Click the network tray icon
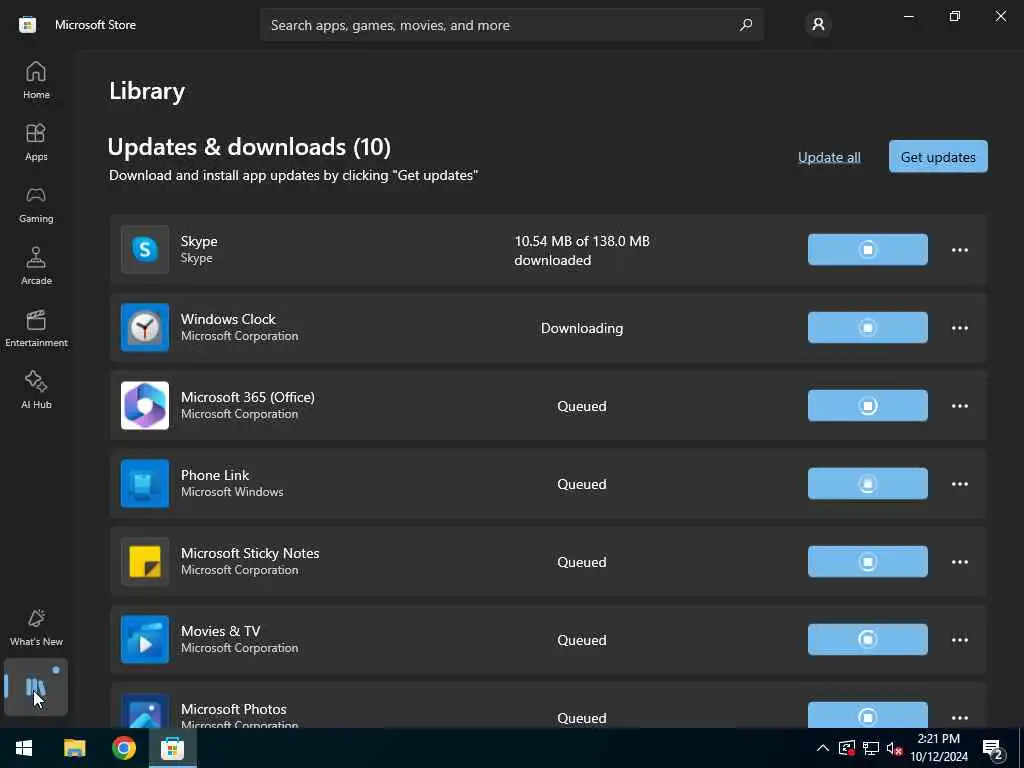 [871, 748]
